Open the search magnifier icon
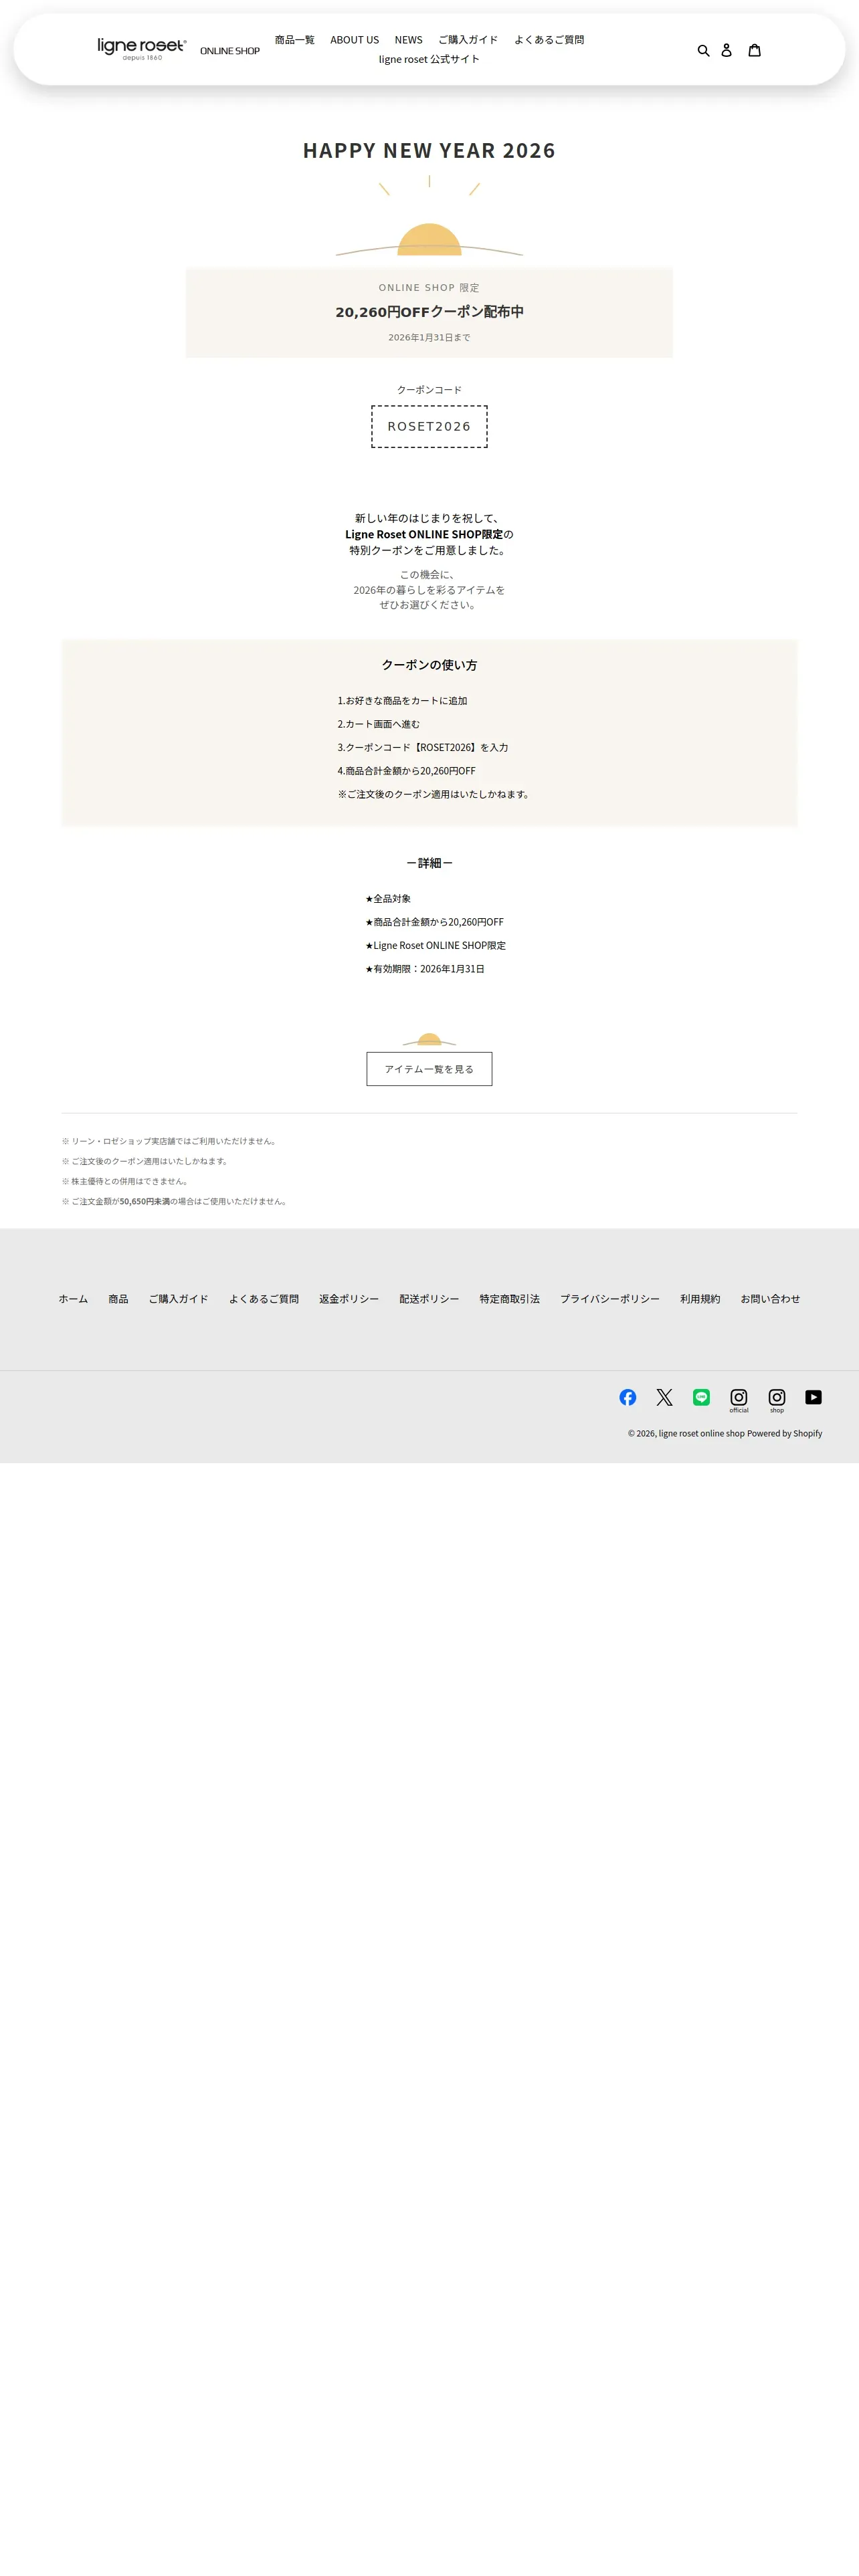 (703, 50)
